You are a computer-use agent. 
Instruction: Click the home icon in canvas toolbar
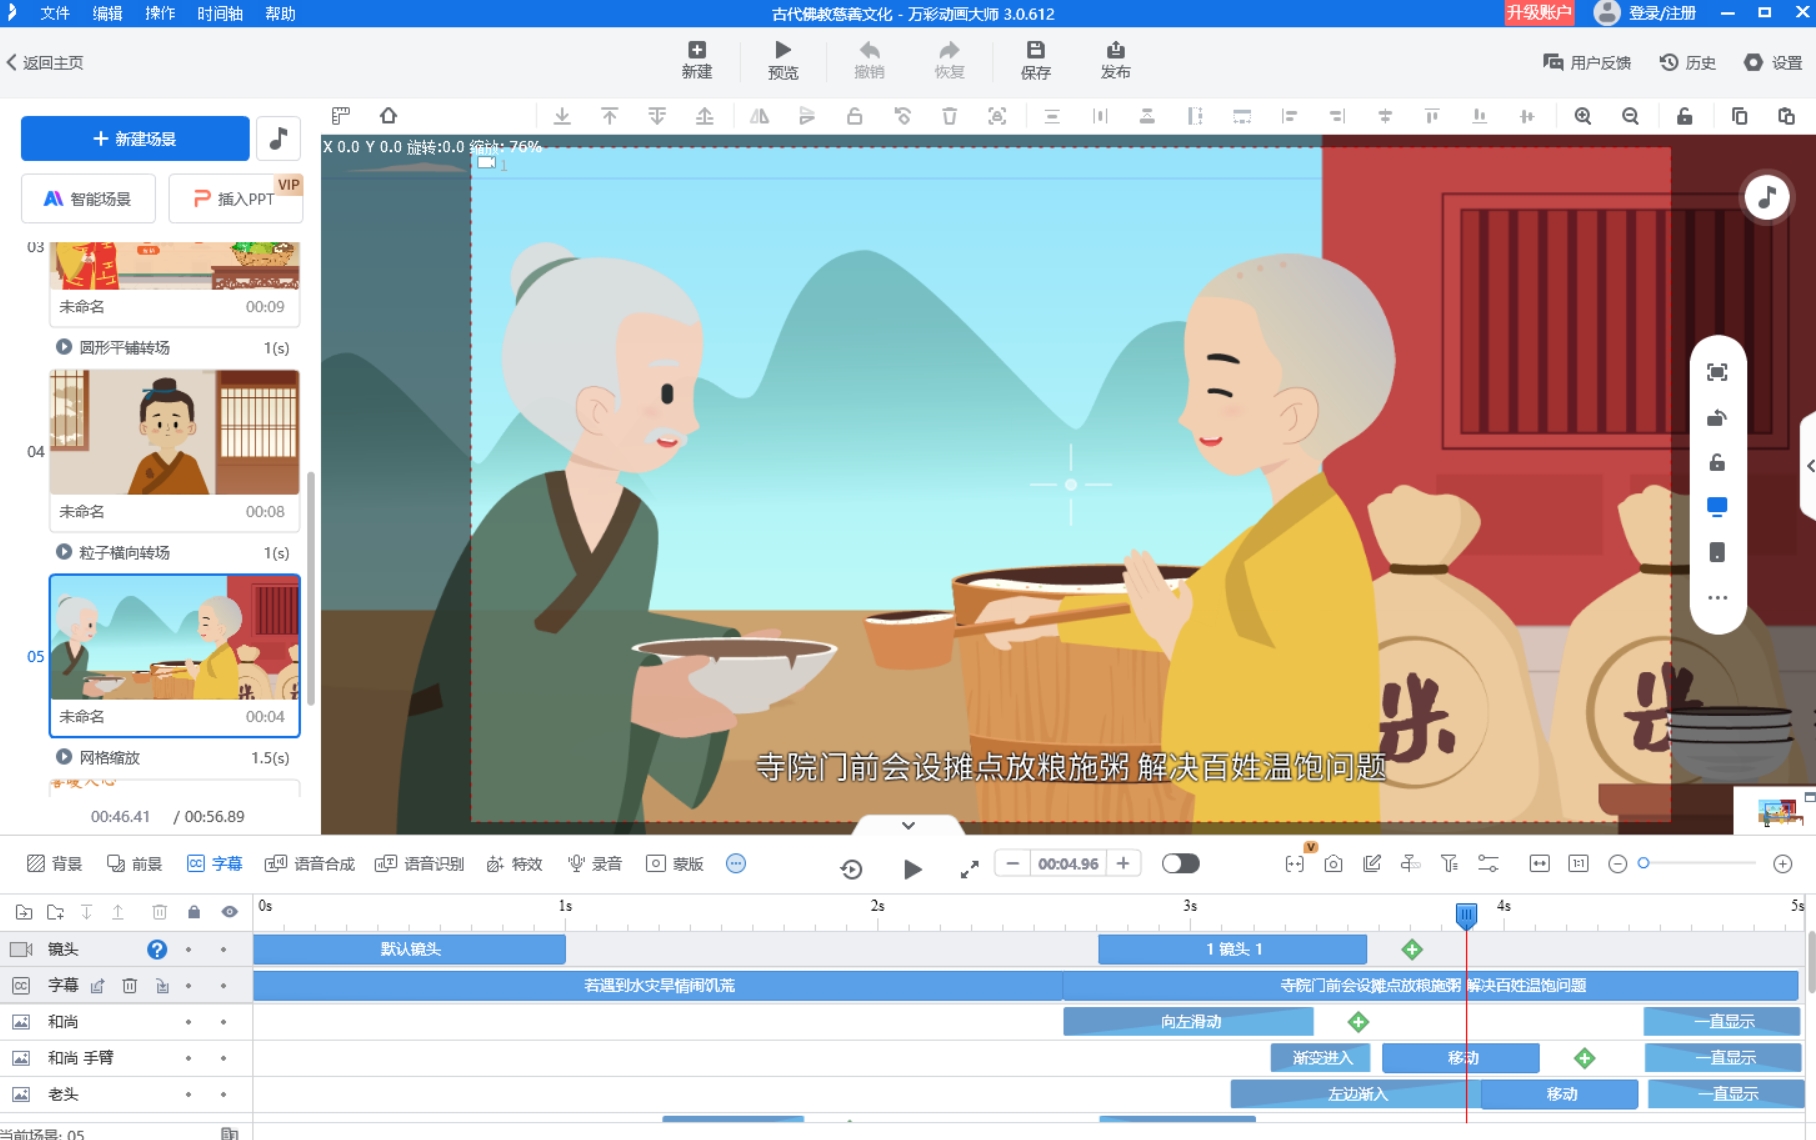tap(388, 116)
